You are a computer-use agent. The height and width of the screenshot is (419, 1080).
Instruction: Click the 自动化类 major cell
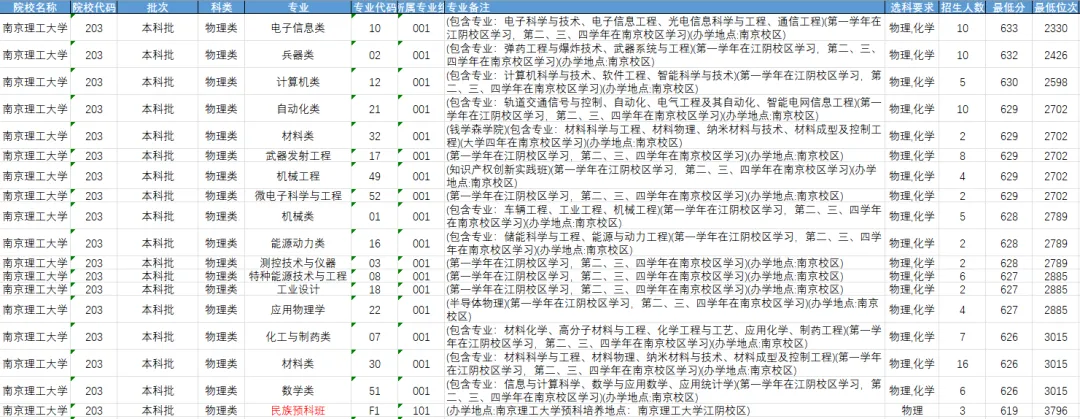pos(298,109)
